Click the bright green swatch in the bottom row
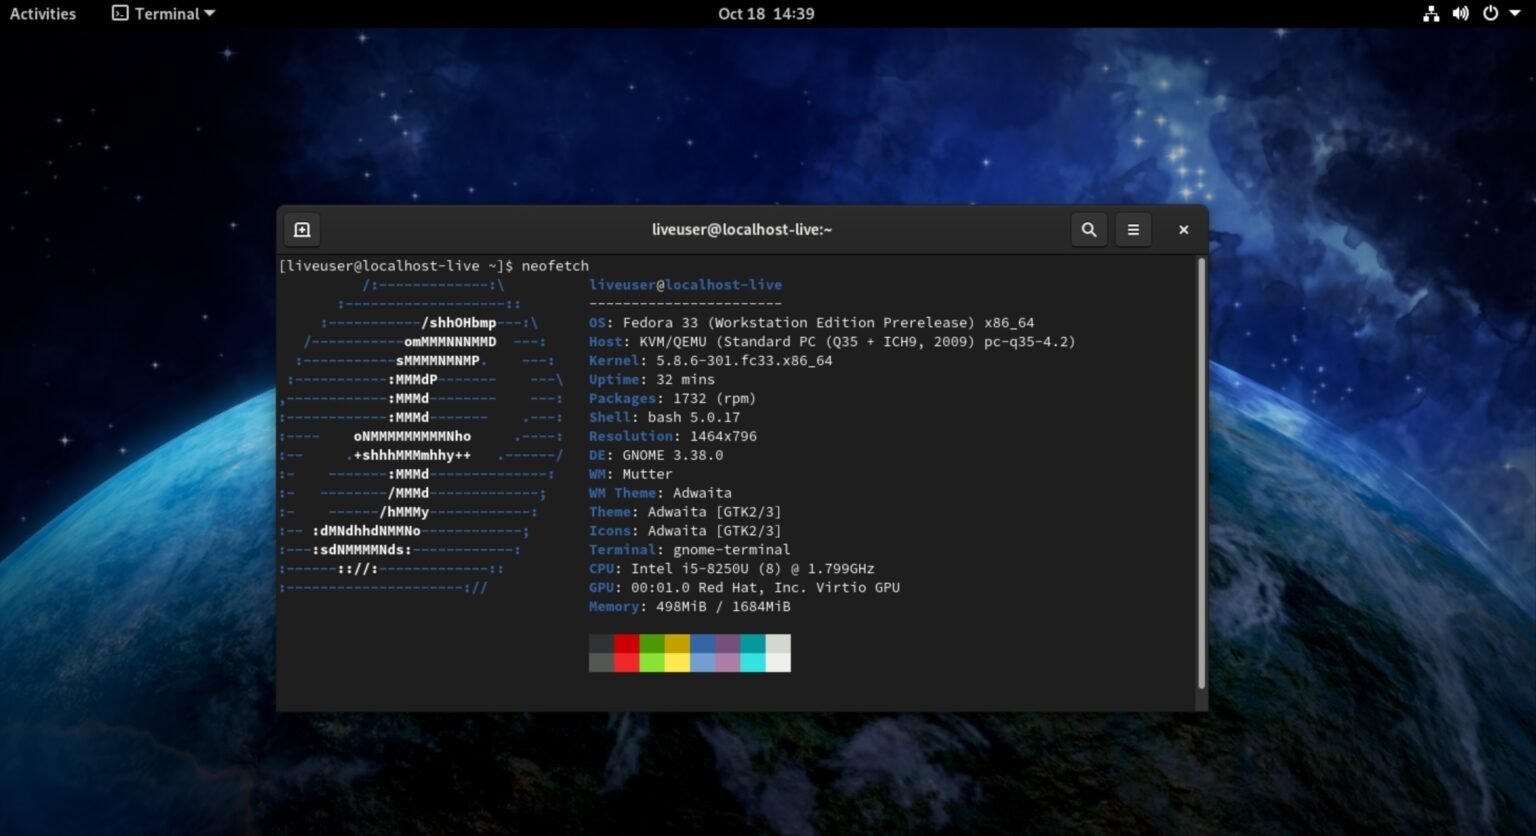 point(651,662)
